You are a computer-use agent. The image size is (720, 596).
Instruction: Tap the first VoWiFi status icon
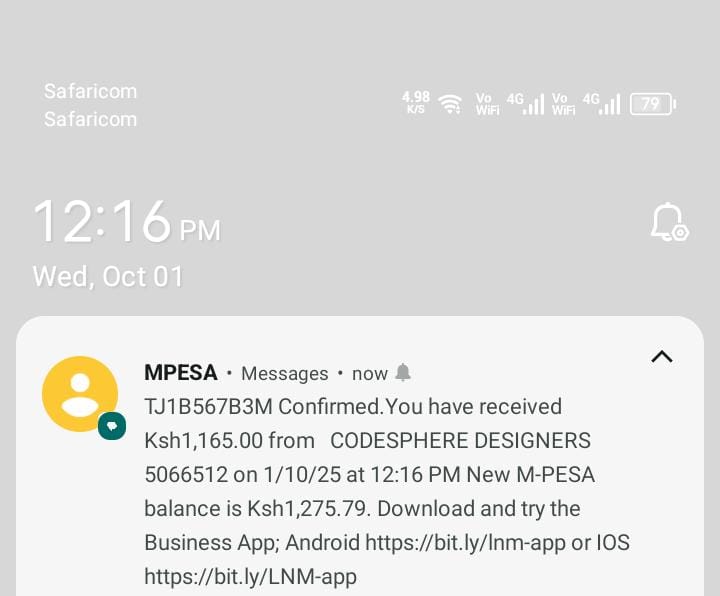coord(487,103)
